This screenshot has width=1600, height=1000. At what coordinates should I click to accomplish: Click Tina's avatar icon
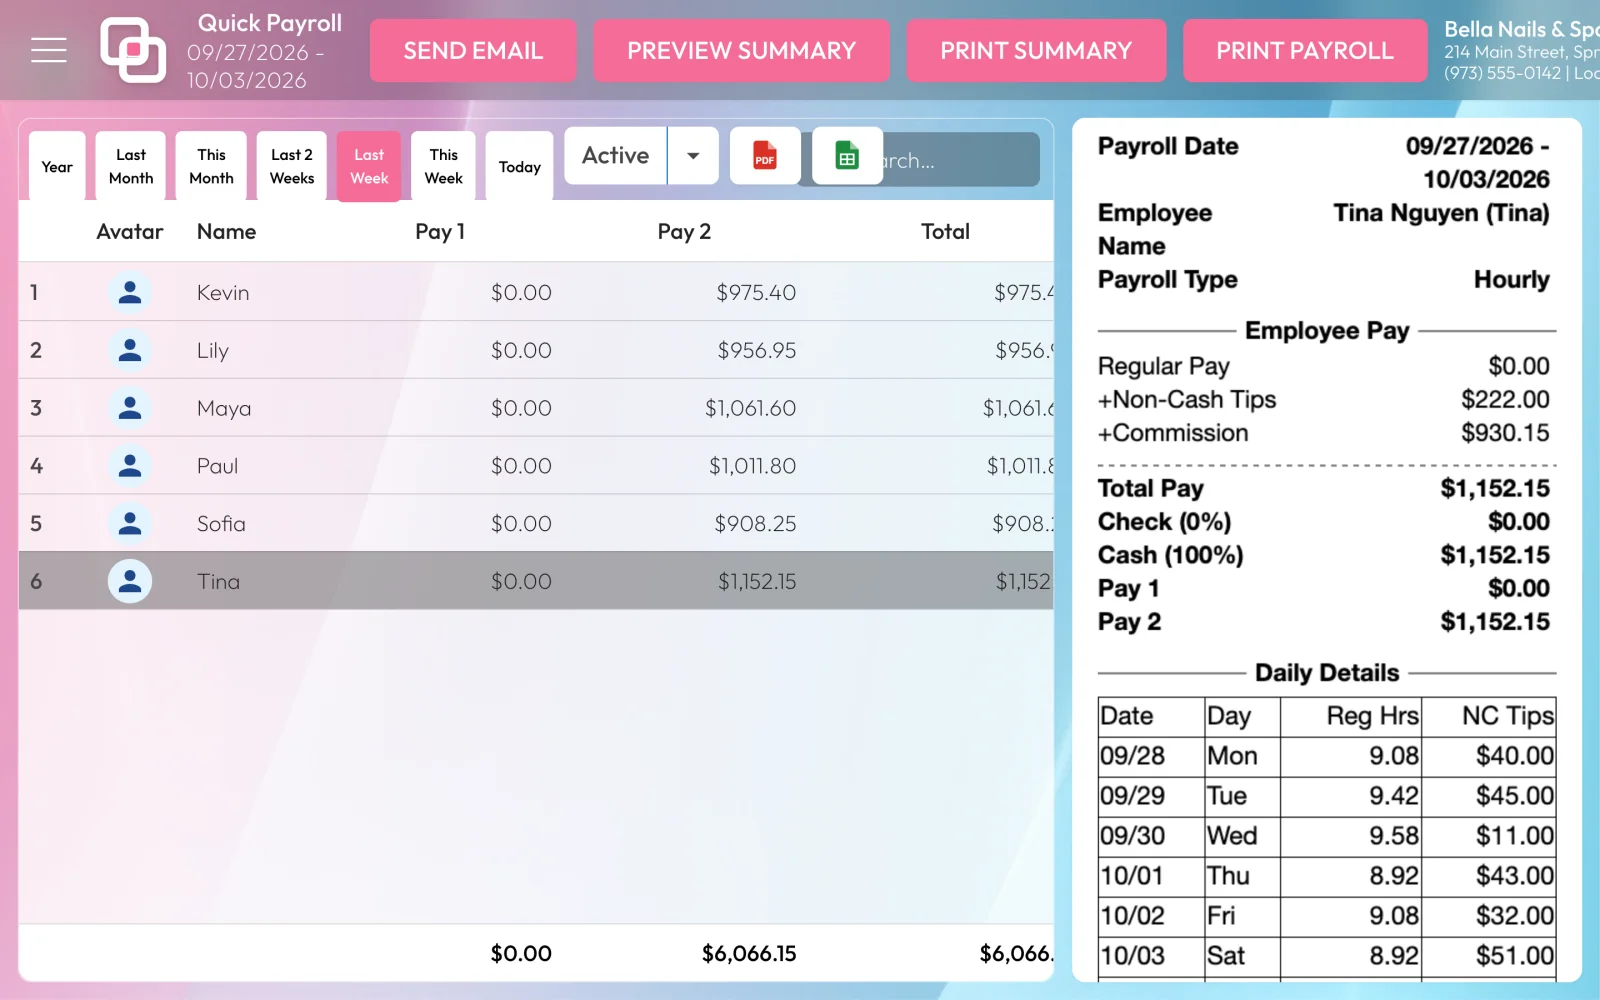(130, 581)
